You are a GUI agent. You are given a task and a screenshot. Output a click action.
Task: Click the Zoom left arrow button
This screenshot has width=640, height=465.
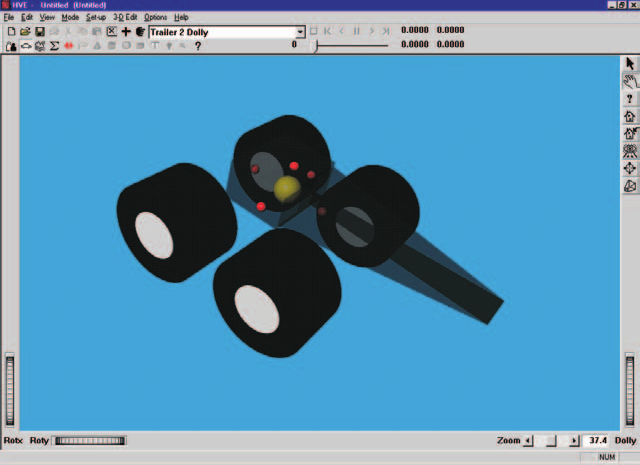point(528,441)
